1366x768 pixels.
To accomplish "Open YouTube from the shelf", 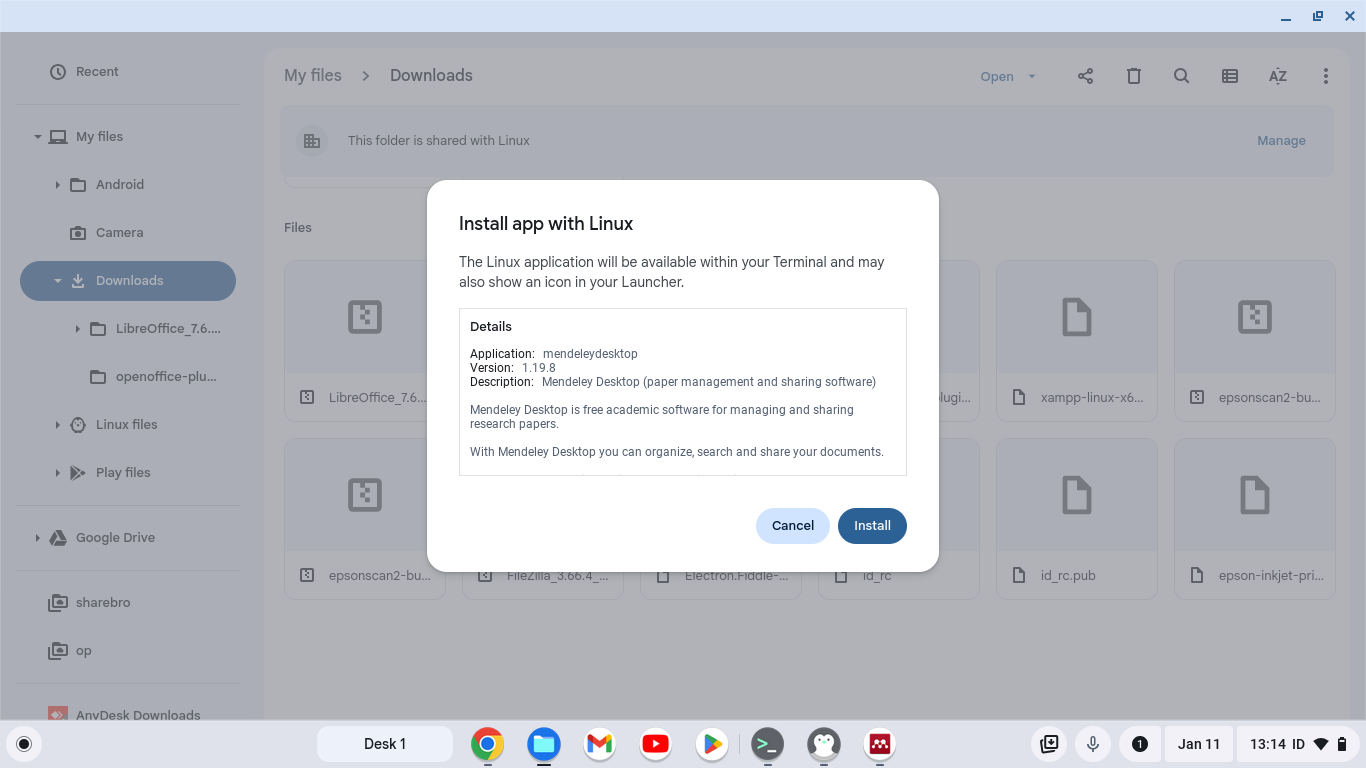I will click(x=656, y=744).
